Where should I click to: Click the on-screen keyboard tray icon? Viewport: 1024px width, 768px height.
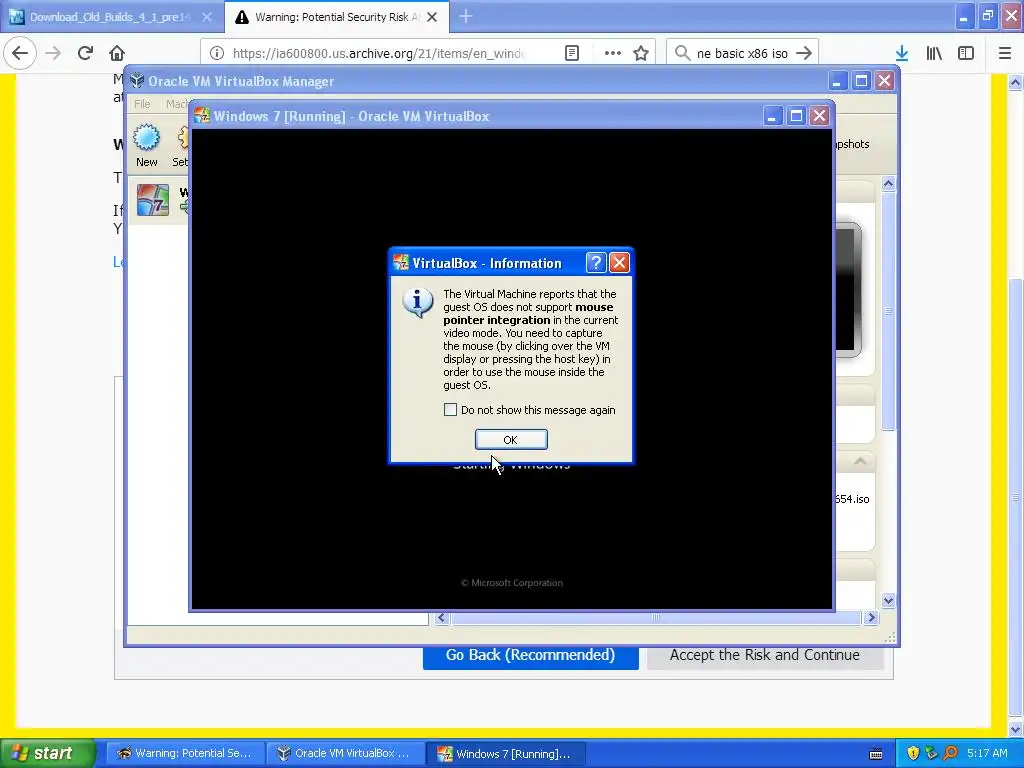876,754
